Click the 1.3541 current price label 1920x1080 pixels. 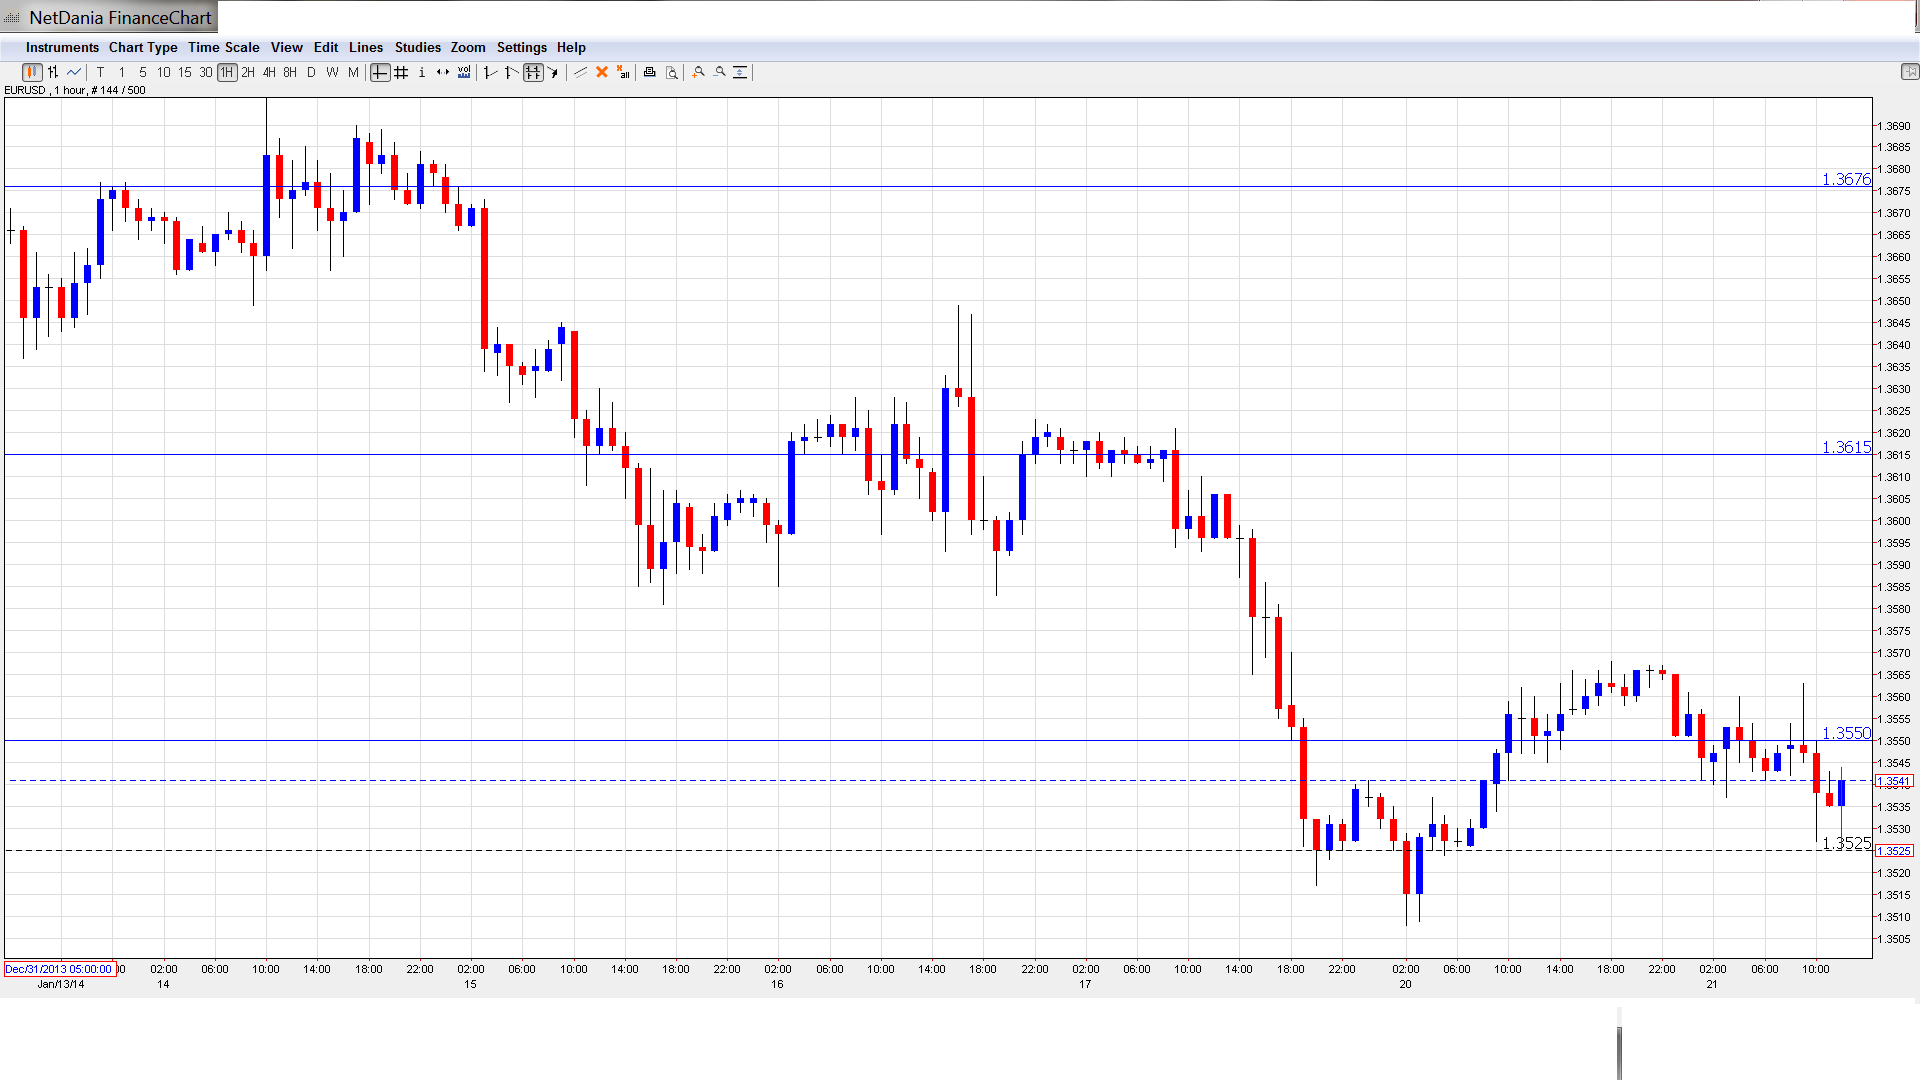[x=1893, y=781]
